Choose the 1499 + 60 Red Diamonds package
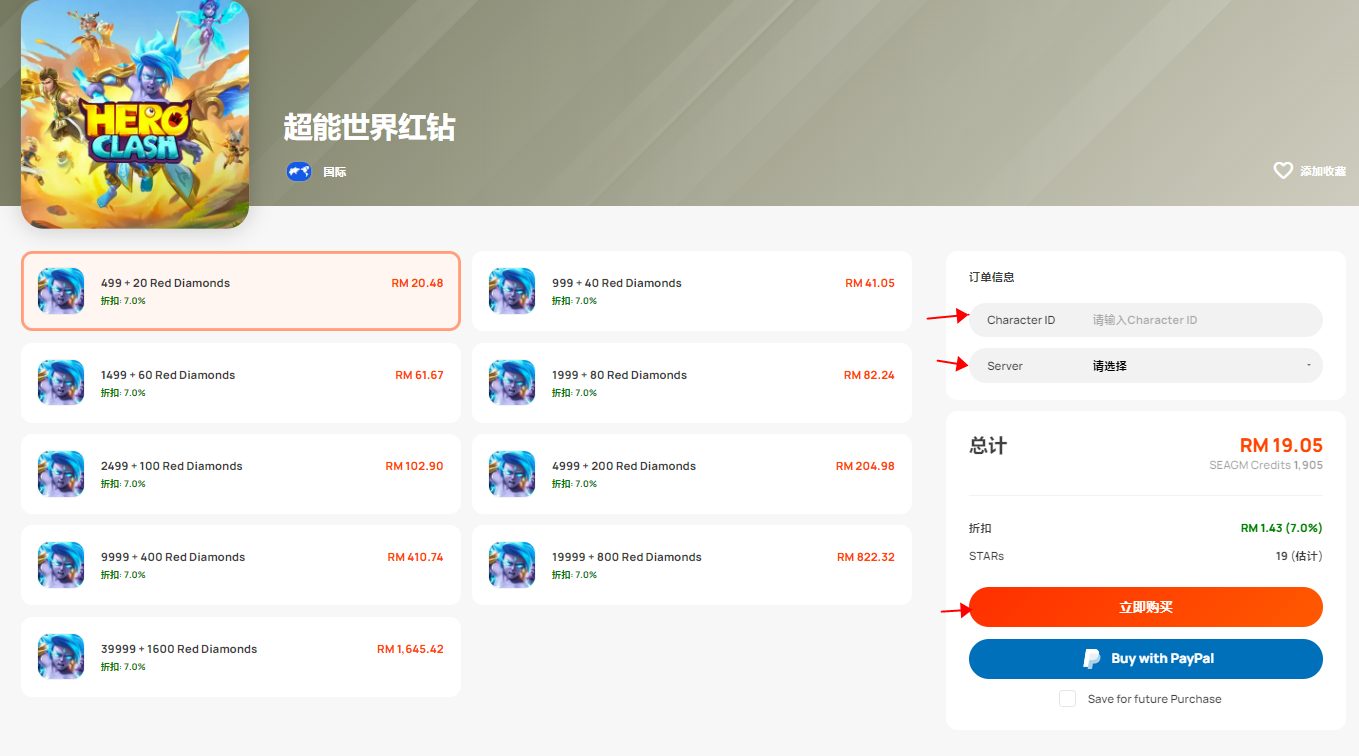The width and height of the screenshot is (1359, 756). tap(241, 383)
